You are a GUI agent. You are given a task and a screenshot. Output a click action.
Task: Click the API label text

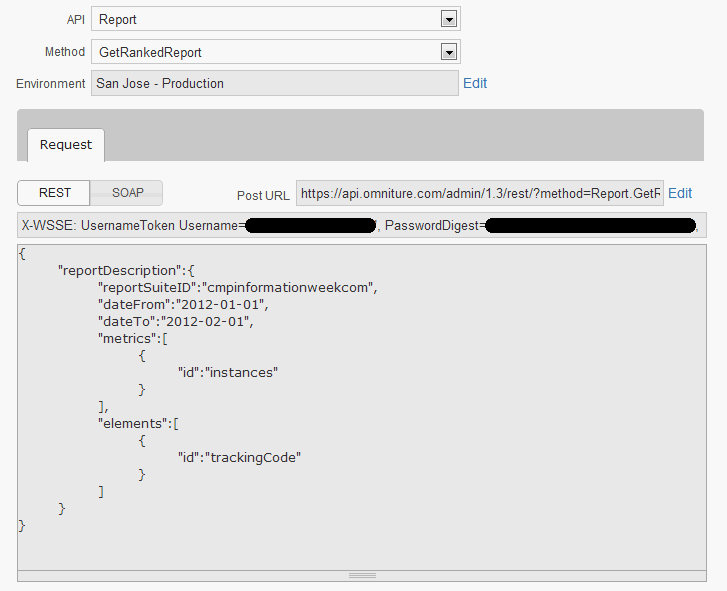pos(76,19)
